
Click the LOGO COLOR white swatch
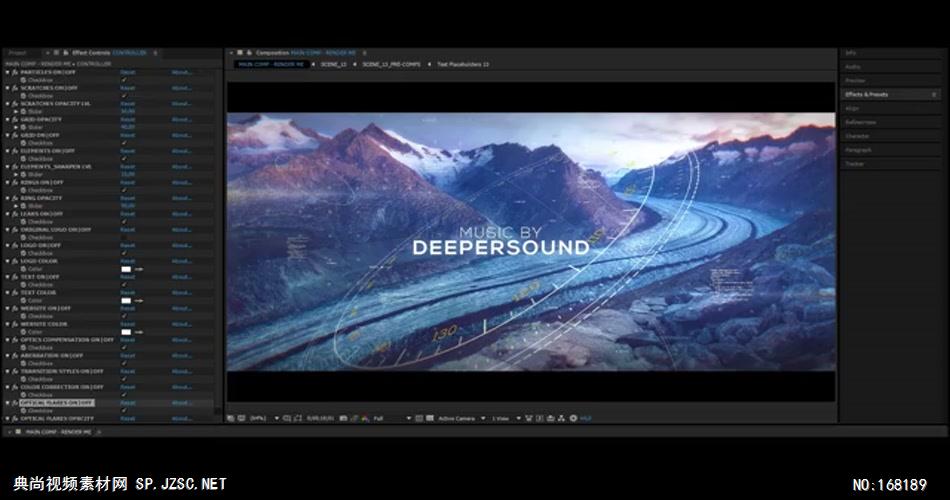pyautogui.click(x=126, y=269)
